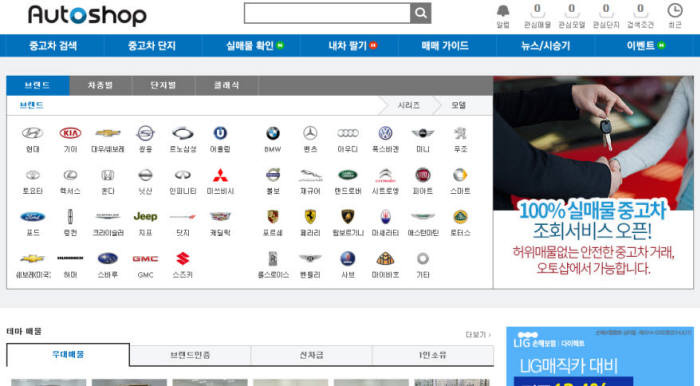
Task: Go to the Autoshop logo home
Action: click(x=87, y=15)
